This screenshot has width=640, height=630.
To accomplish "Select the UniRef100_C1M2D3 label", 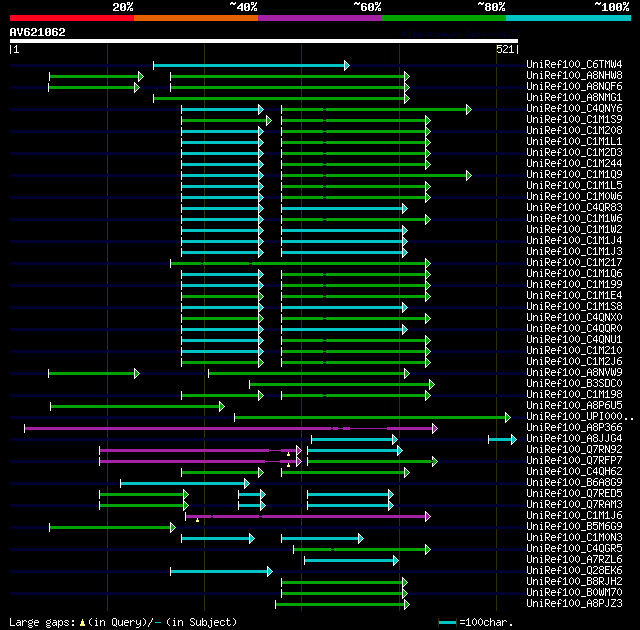I will (x=574, y=153).
